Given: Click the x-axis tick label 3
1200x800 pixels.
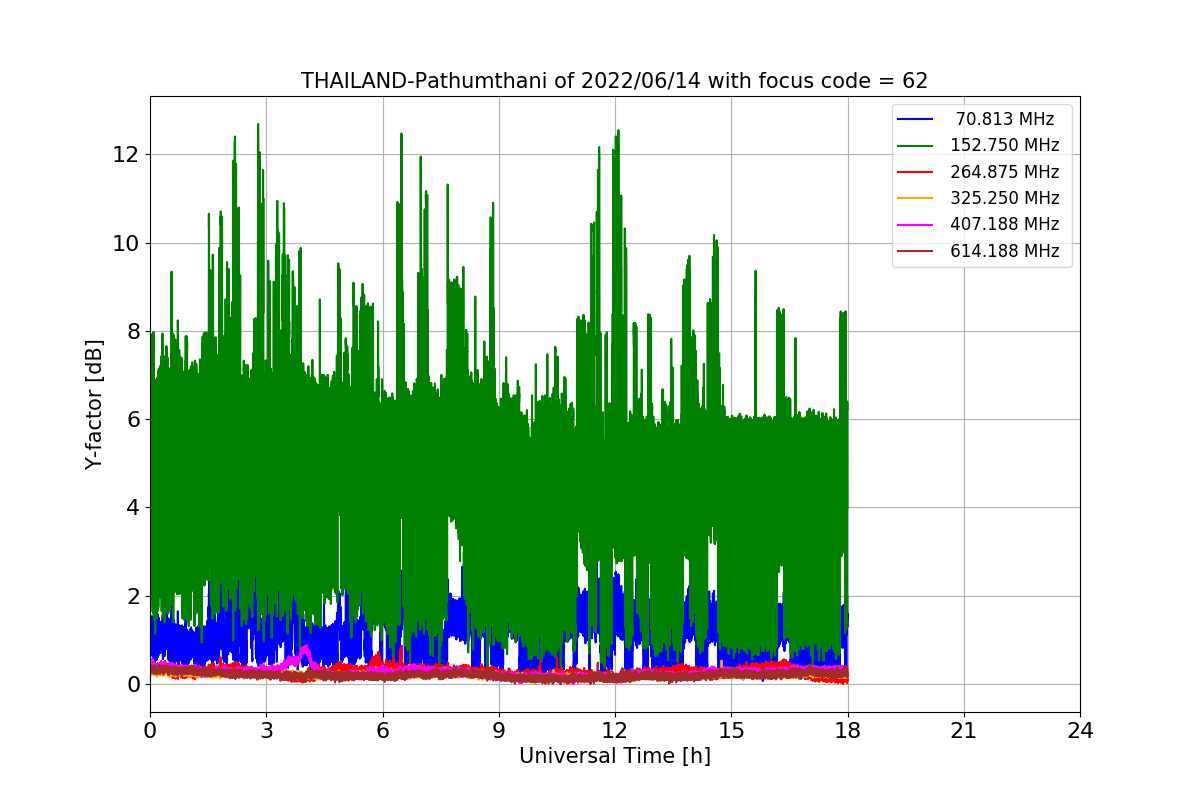Looking at the screenshot, I should (266, 730).
